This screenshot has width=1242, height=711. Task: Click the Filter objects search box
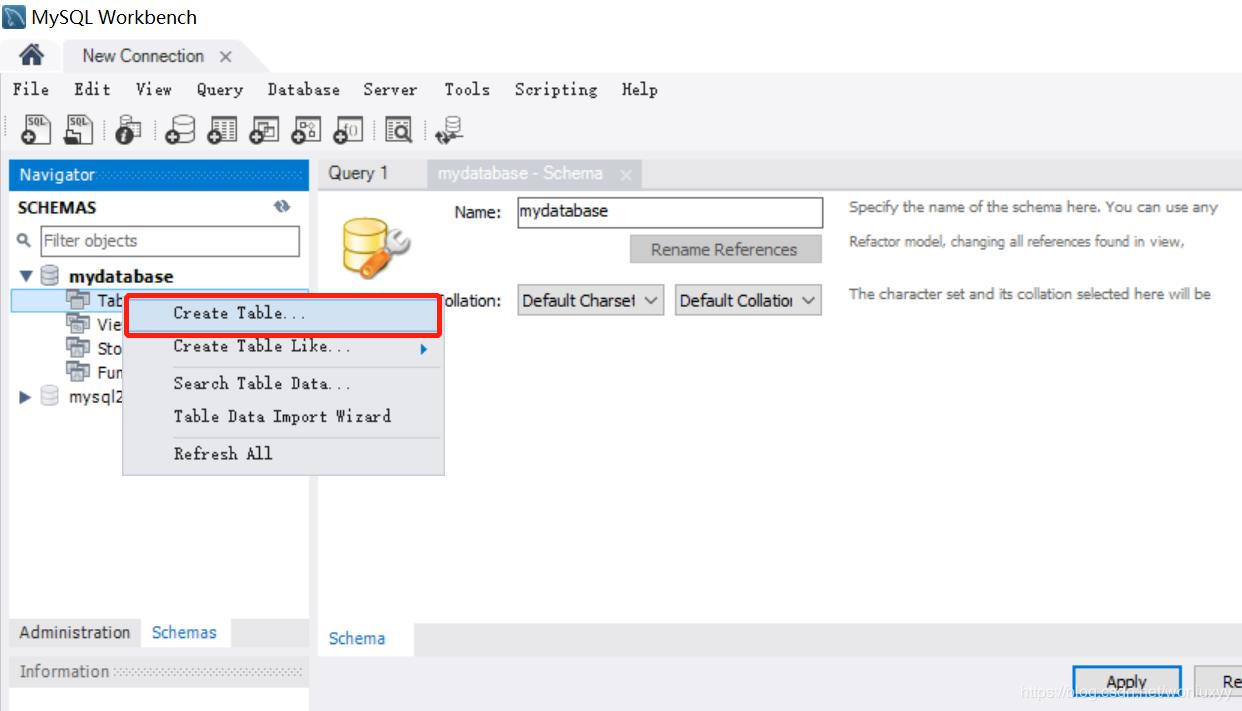pos(169,241)
